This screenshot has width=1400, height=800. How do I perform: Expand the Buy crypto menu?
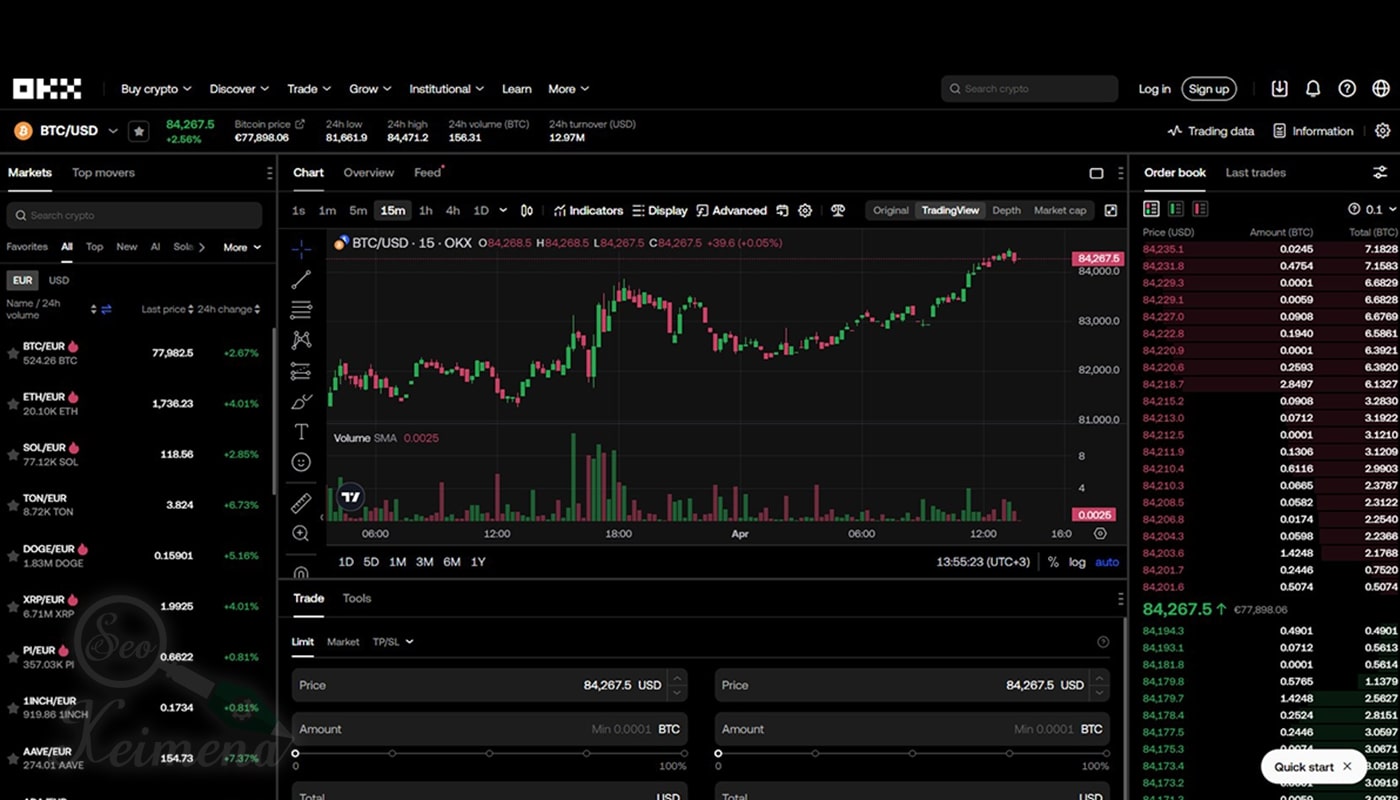pyautogui.click(x=156, y=89)
